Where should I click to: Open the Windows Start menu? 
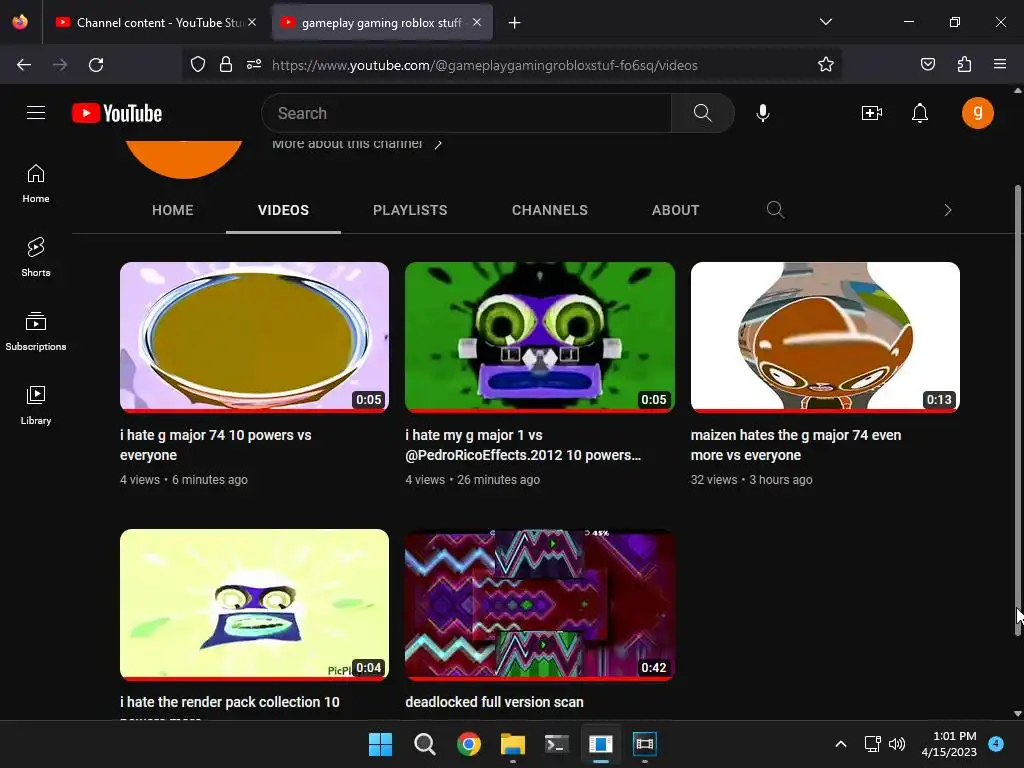click(x=380, y=744)
